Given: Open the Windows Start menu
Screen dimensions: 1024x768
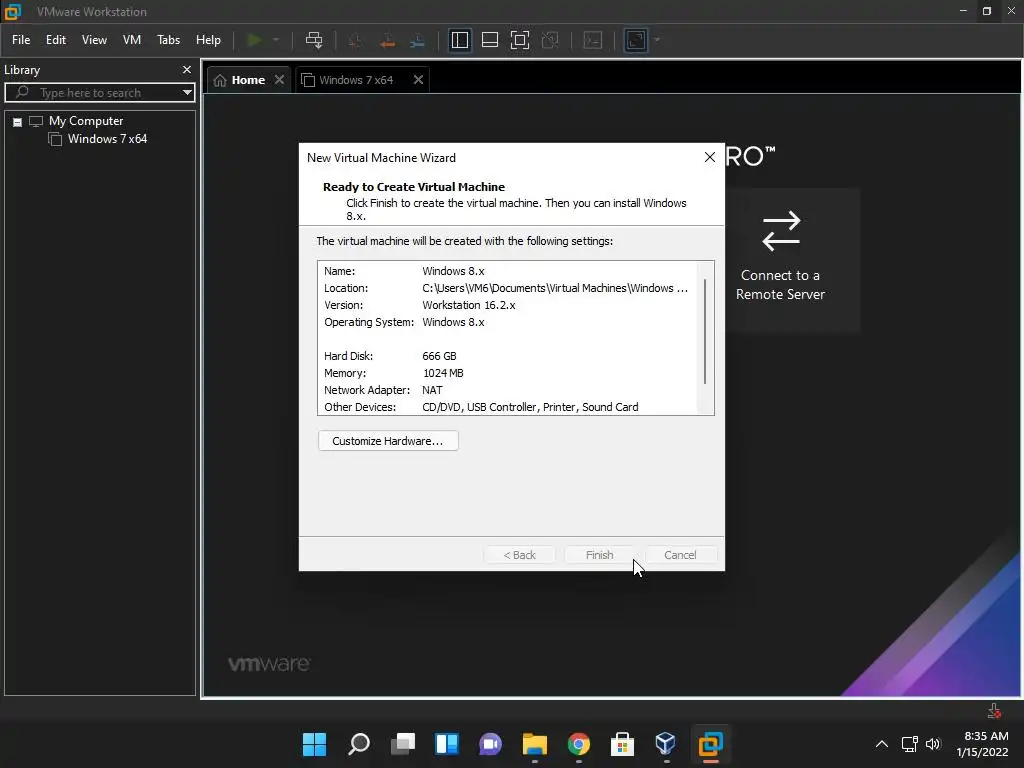Looking at the screenshot, I should (x=314, y=744).
